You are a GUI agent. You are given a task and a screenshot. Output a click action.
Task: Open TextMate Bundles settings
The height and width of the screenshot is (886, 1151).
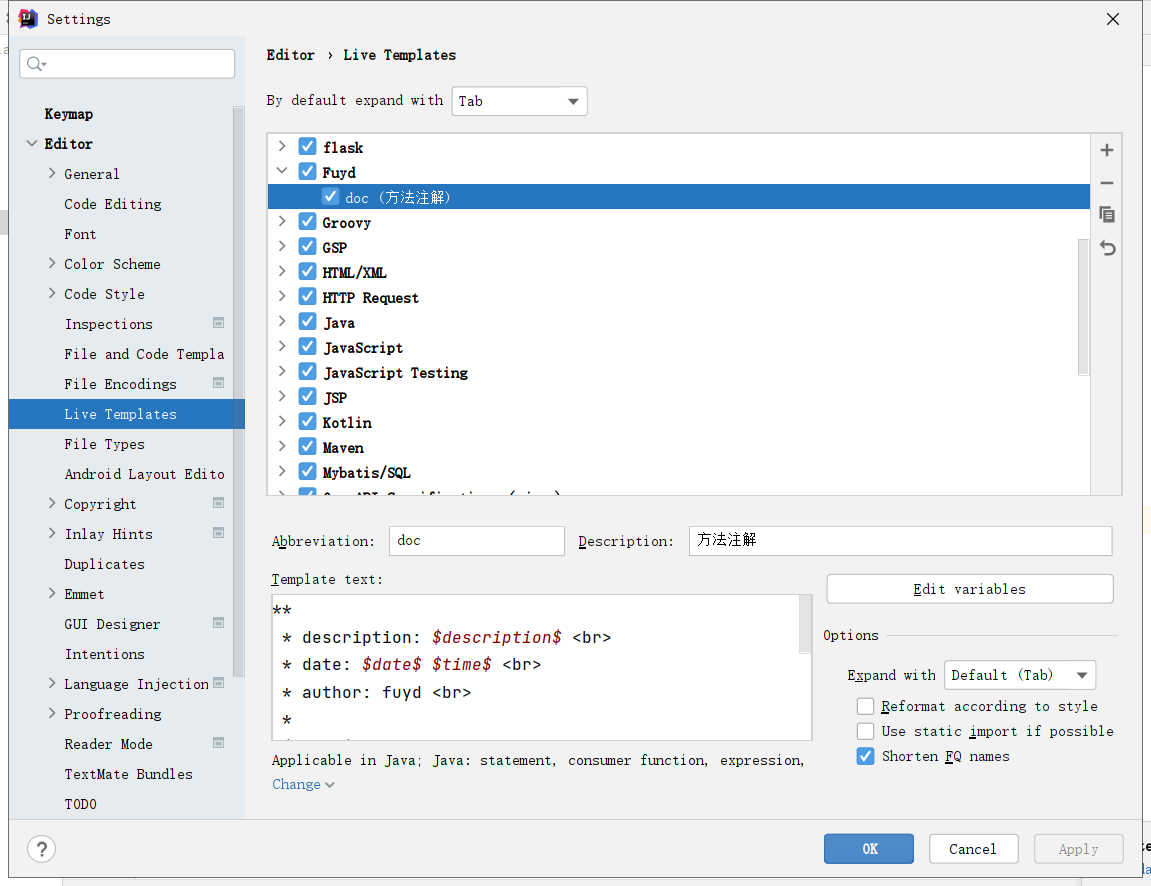128,774
